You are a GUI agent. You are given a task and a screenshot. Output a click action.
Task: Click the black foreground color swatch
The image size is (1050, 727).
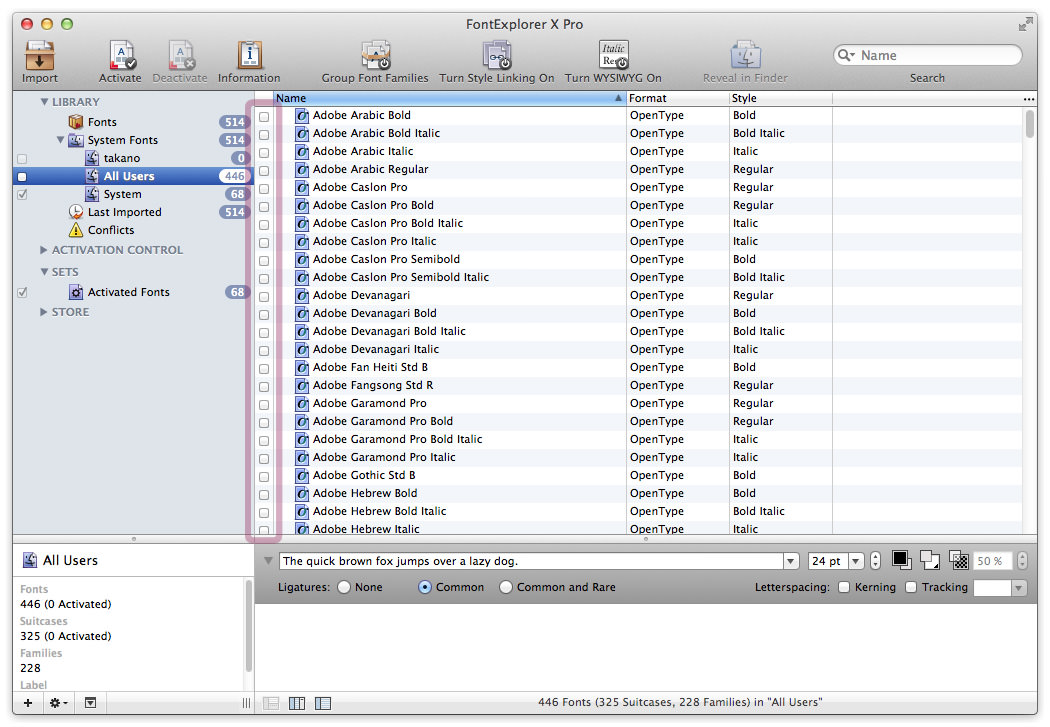901,560
